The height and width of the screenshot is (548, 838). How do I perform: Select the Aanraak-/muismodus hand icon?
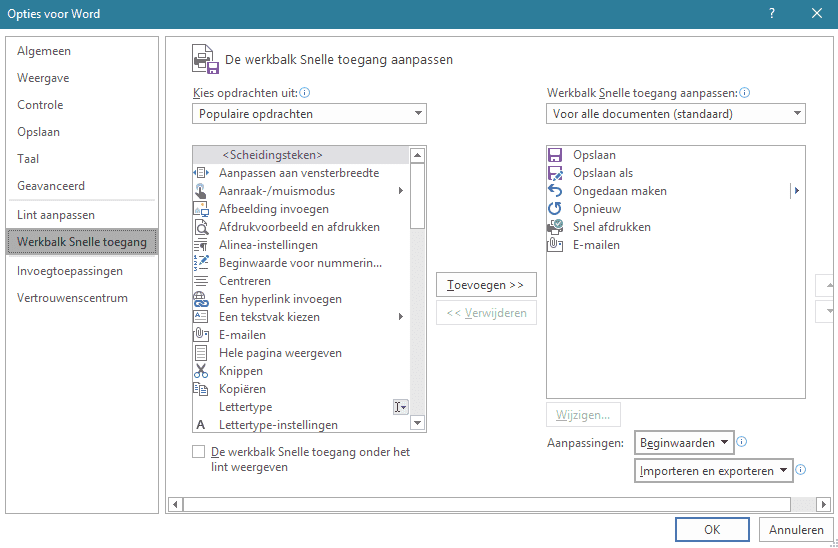(x=201, y=191)
